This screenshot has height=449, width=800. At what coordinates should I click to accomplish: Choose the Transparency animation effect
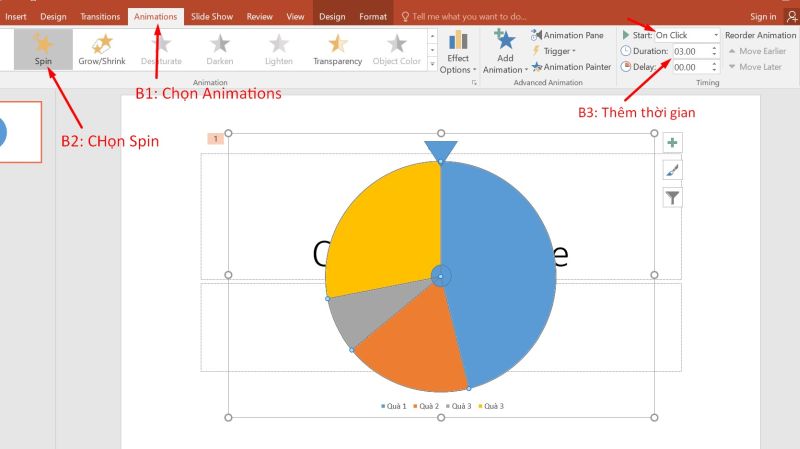coord(337,49)
